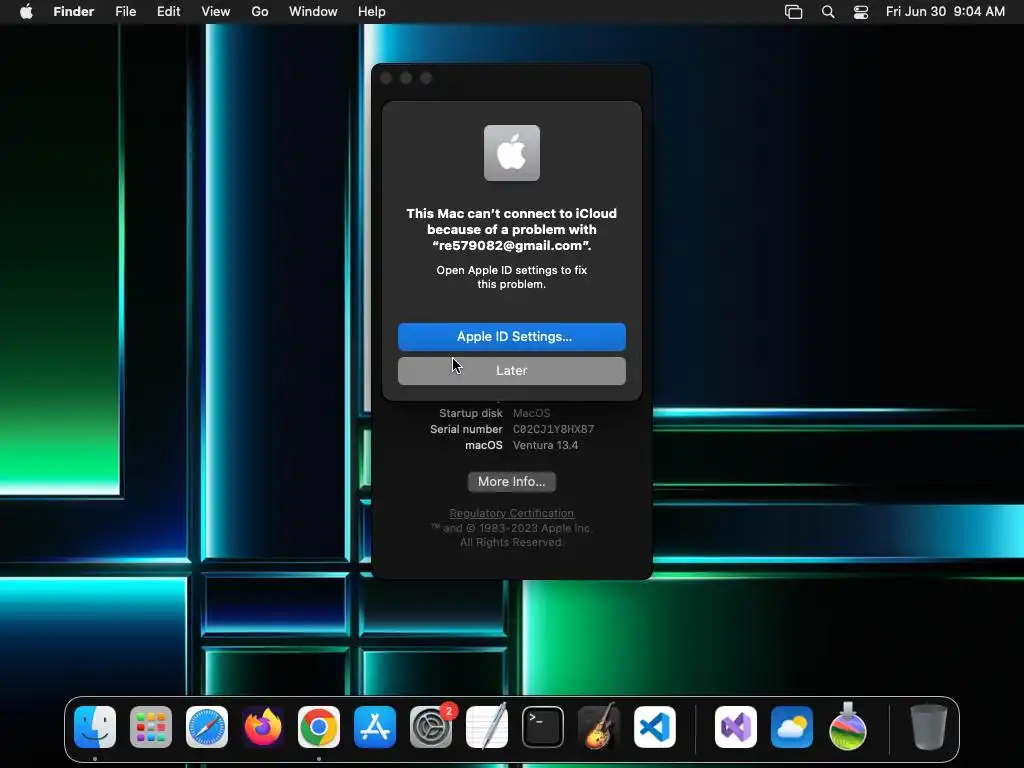Select the serial number C02CJ1Y8HX87

click(553, 429)
